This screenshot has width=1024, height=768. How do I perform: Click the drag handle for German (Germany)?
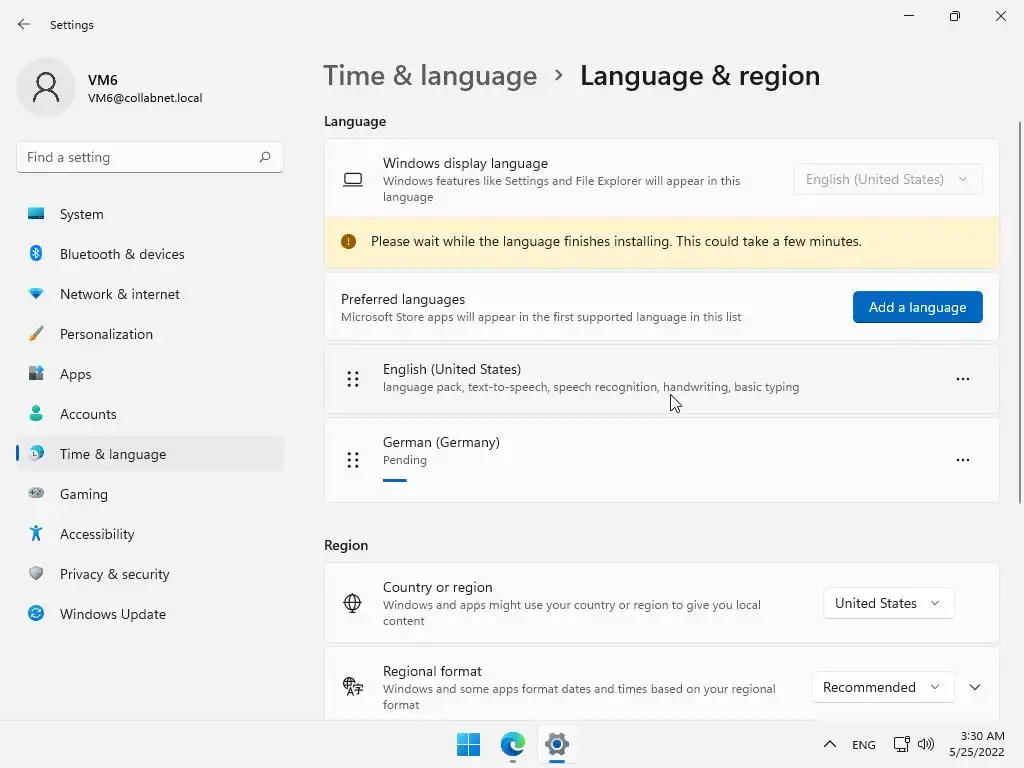353,460
